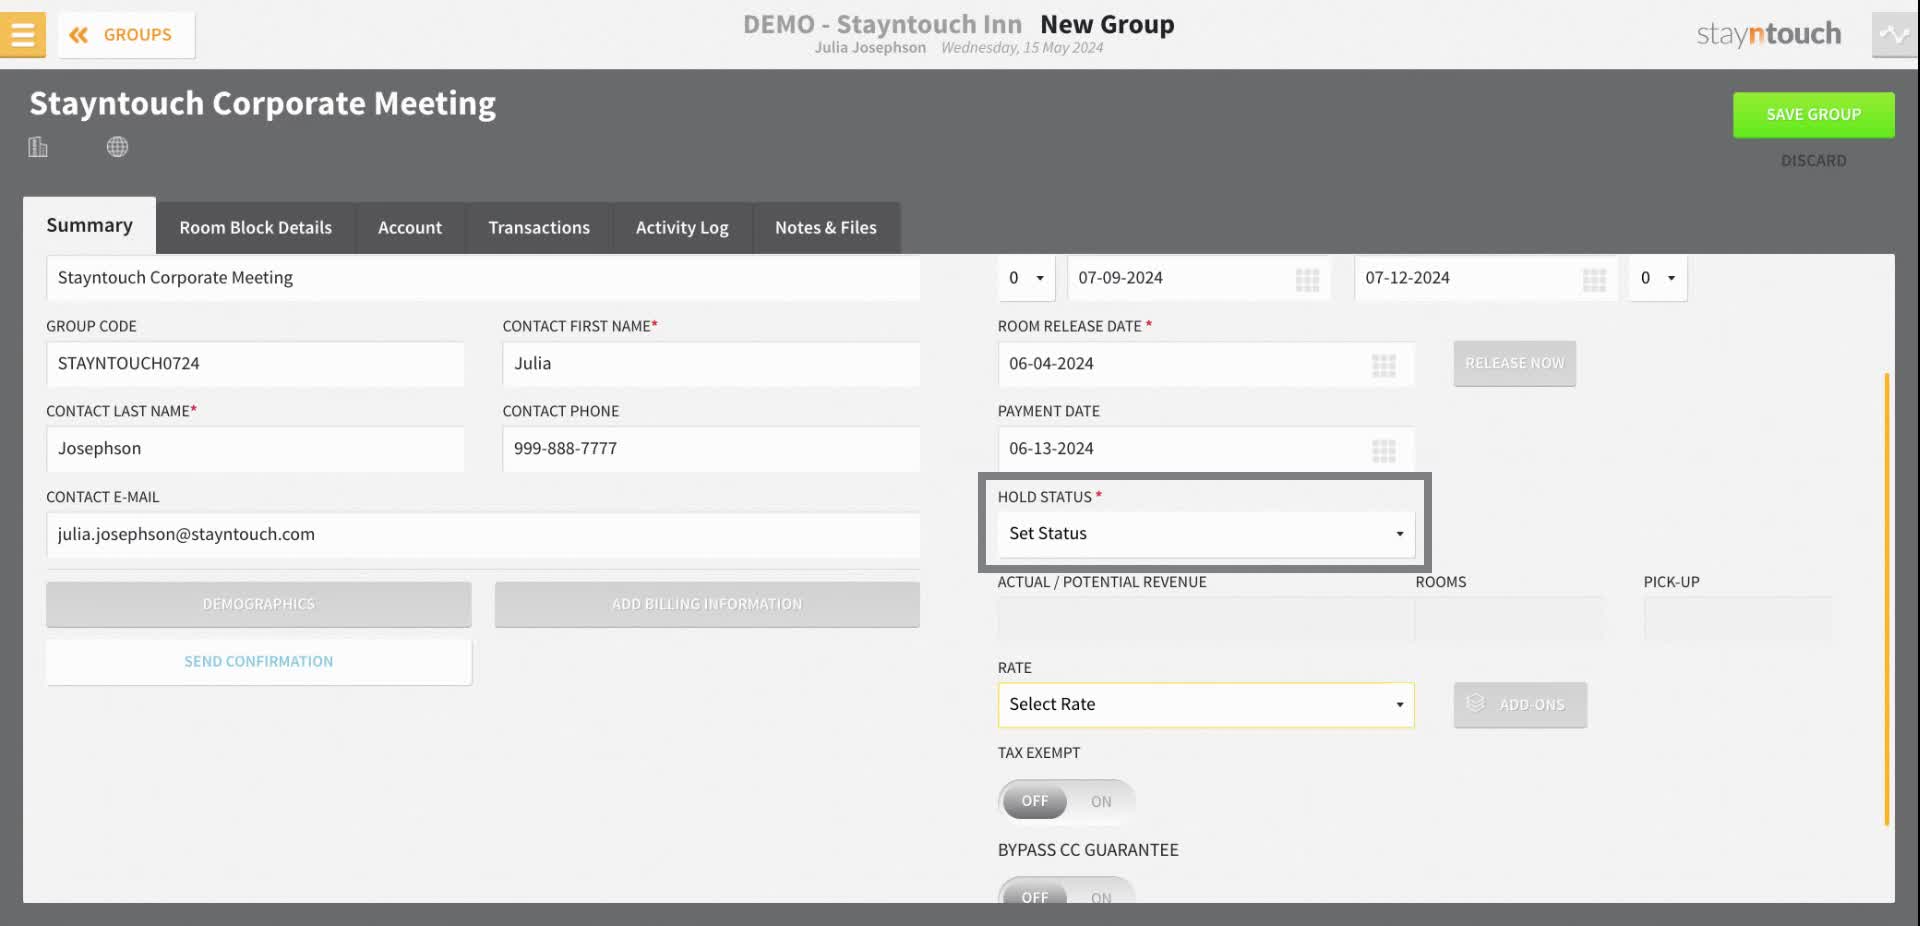
Task: Click the Contact First Name field Julia
Action: coord(711,364)
